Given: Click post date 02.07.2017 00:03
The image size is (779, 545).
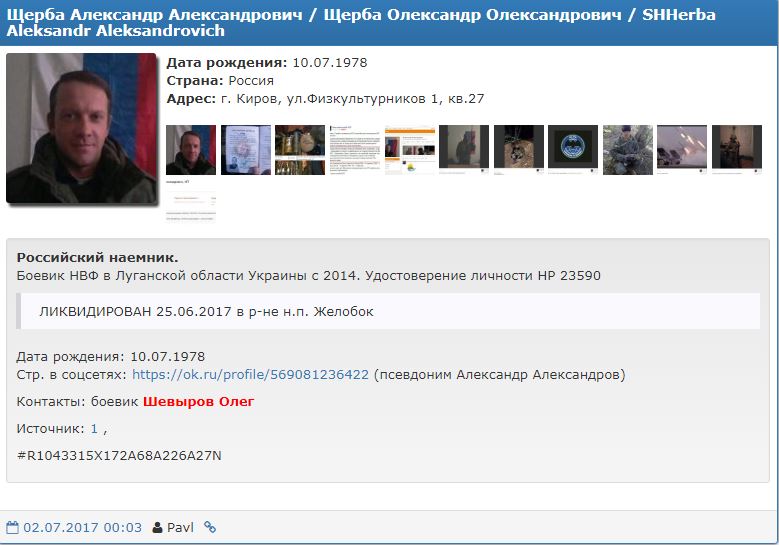Looking at the screenshot, I should coord(82,528).
